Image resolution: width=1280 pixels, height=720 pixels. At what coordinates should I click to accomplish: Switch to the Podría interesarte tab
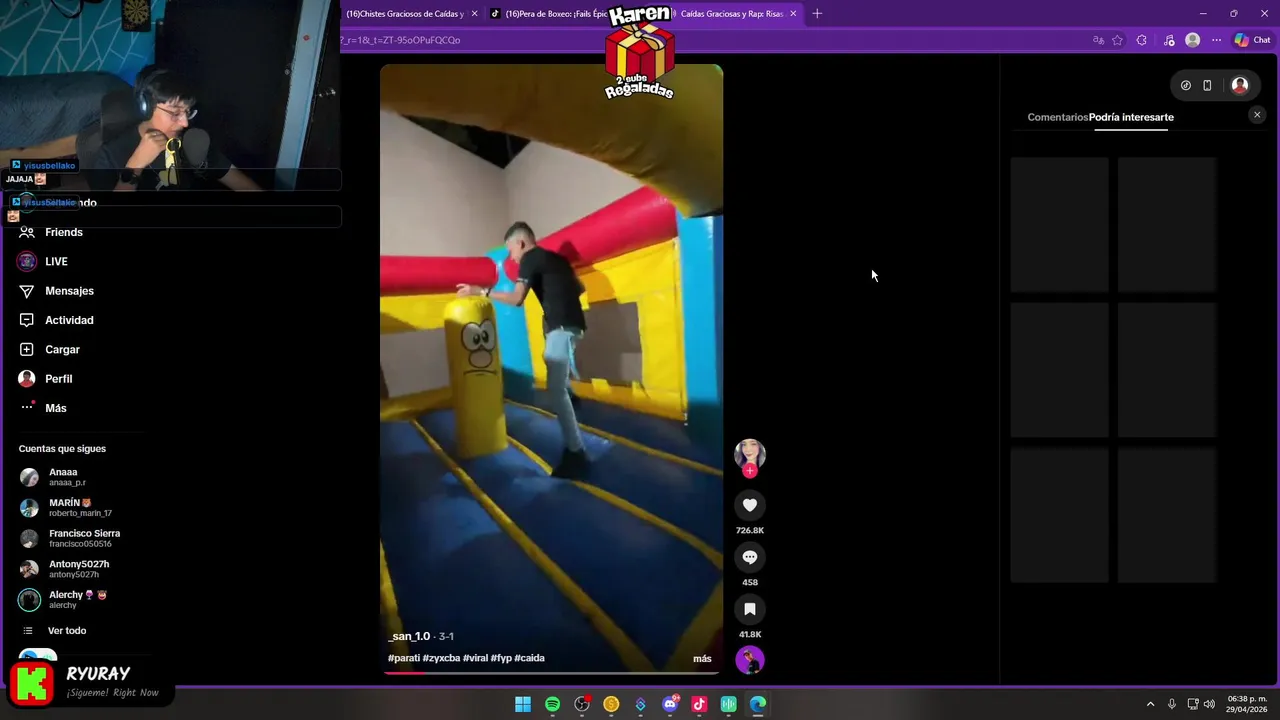[1131, 117]
